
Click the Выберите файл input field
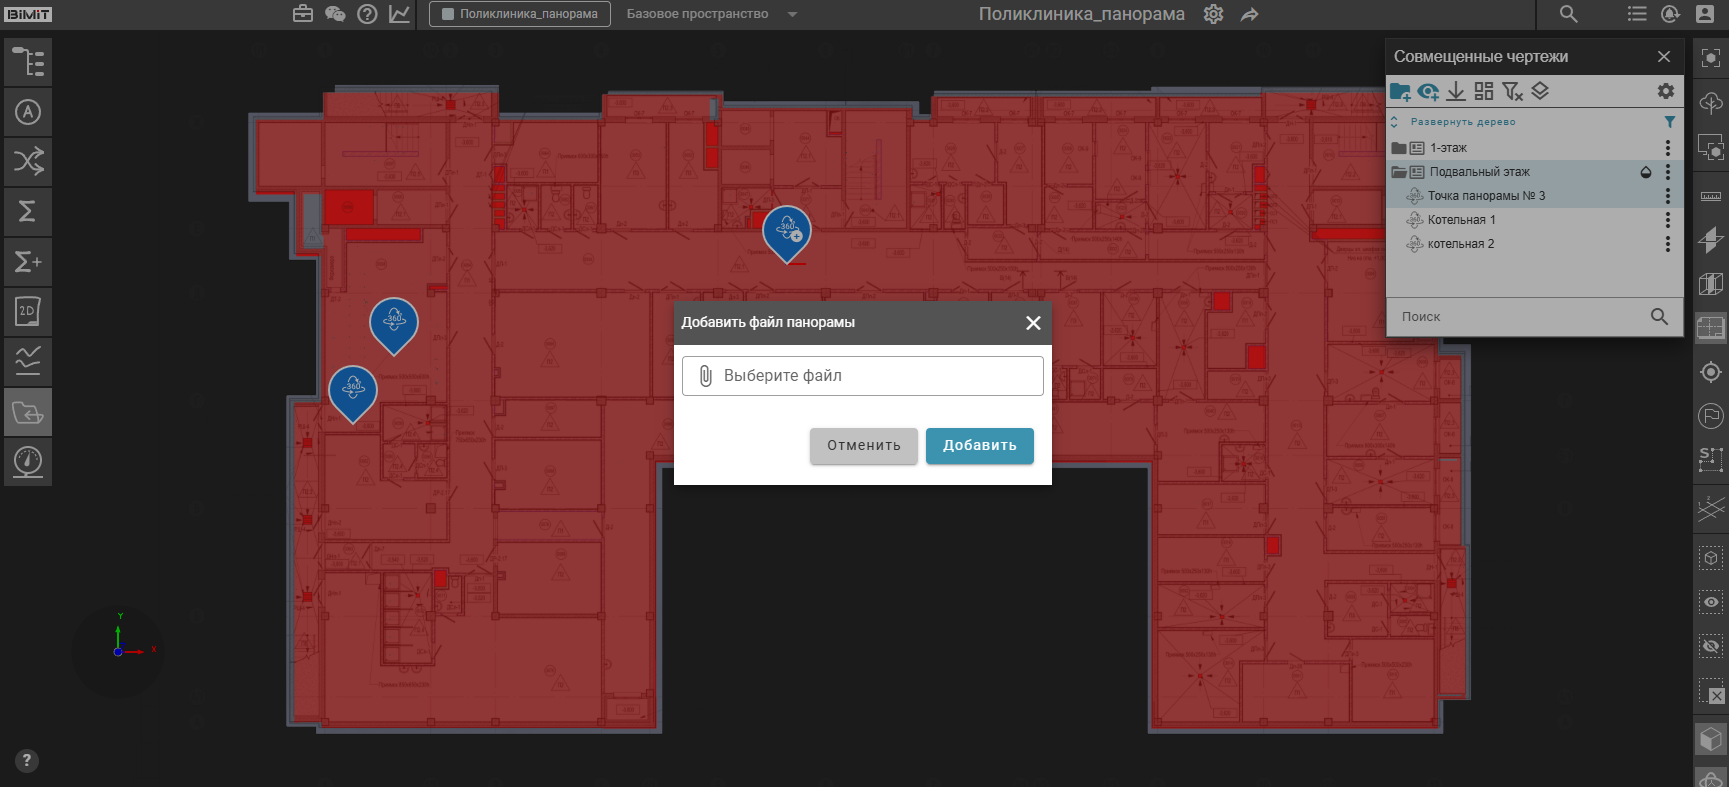click(863, 376)
